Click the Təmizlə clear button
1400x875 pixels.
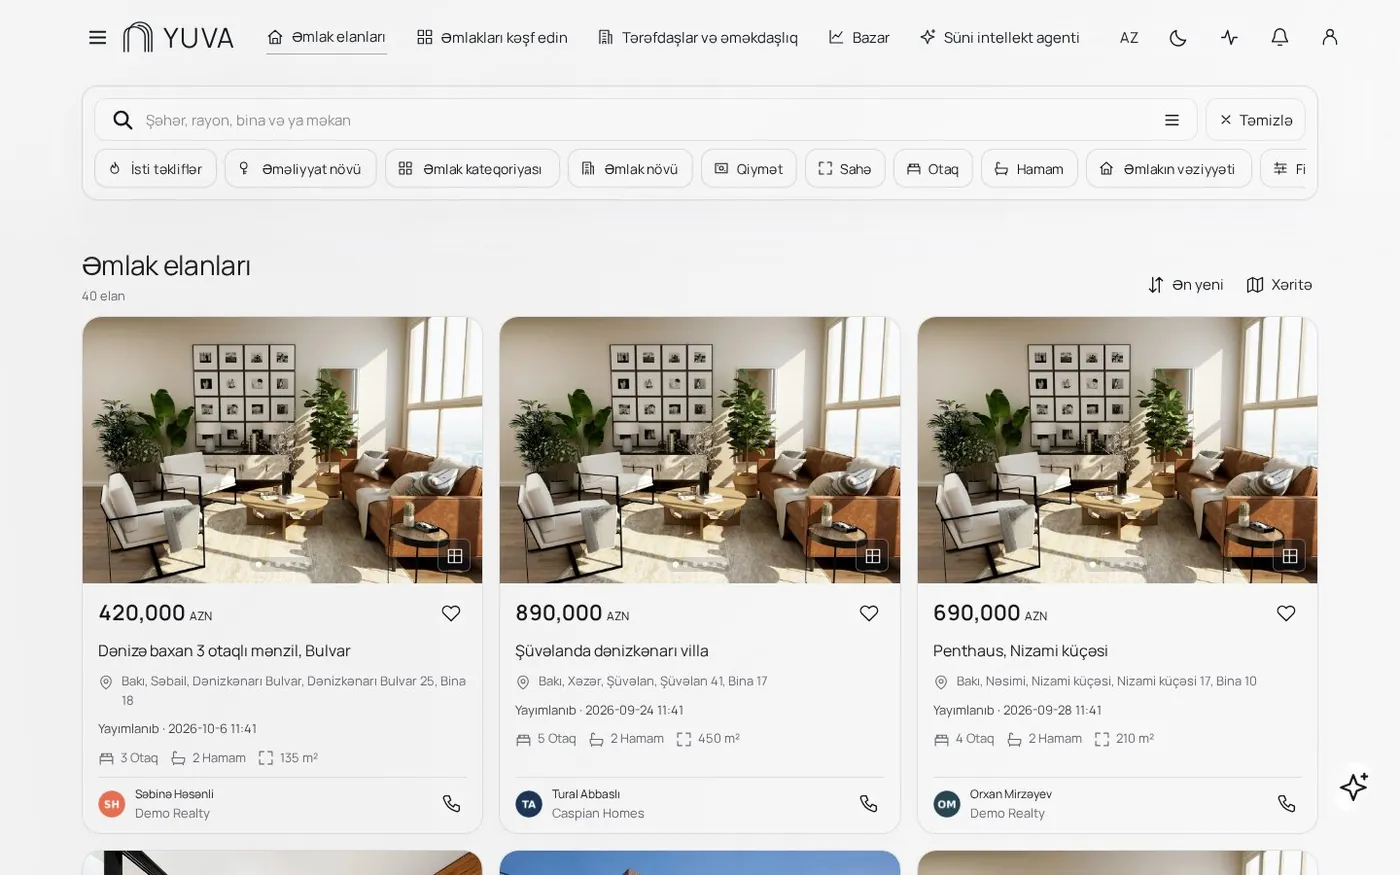click(x=1255, y=120)
